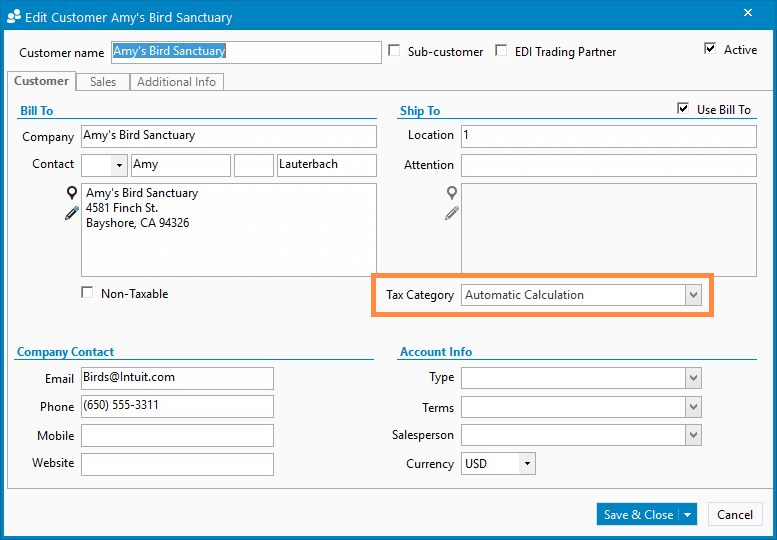Open the Additional Info tab
The image size is (777, 540).
(x=176, y=82)
